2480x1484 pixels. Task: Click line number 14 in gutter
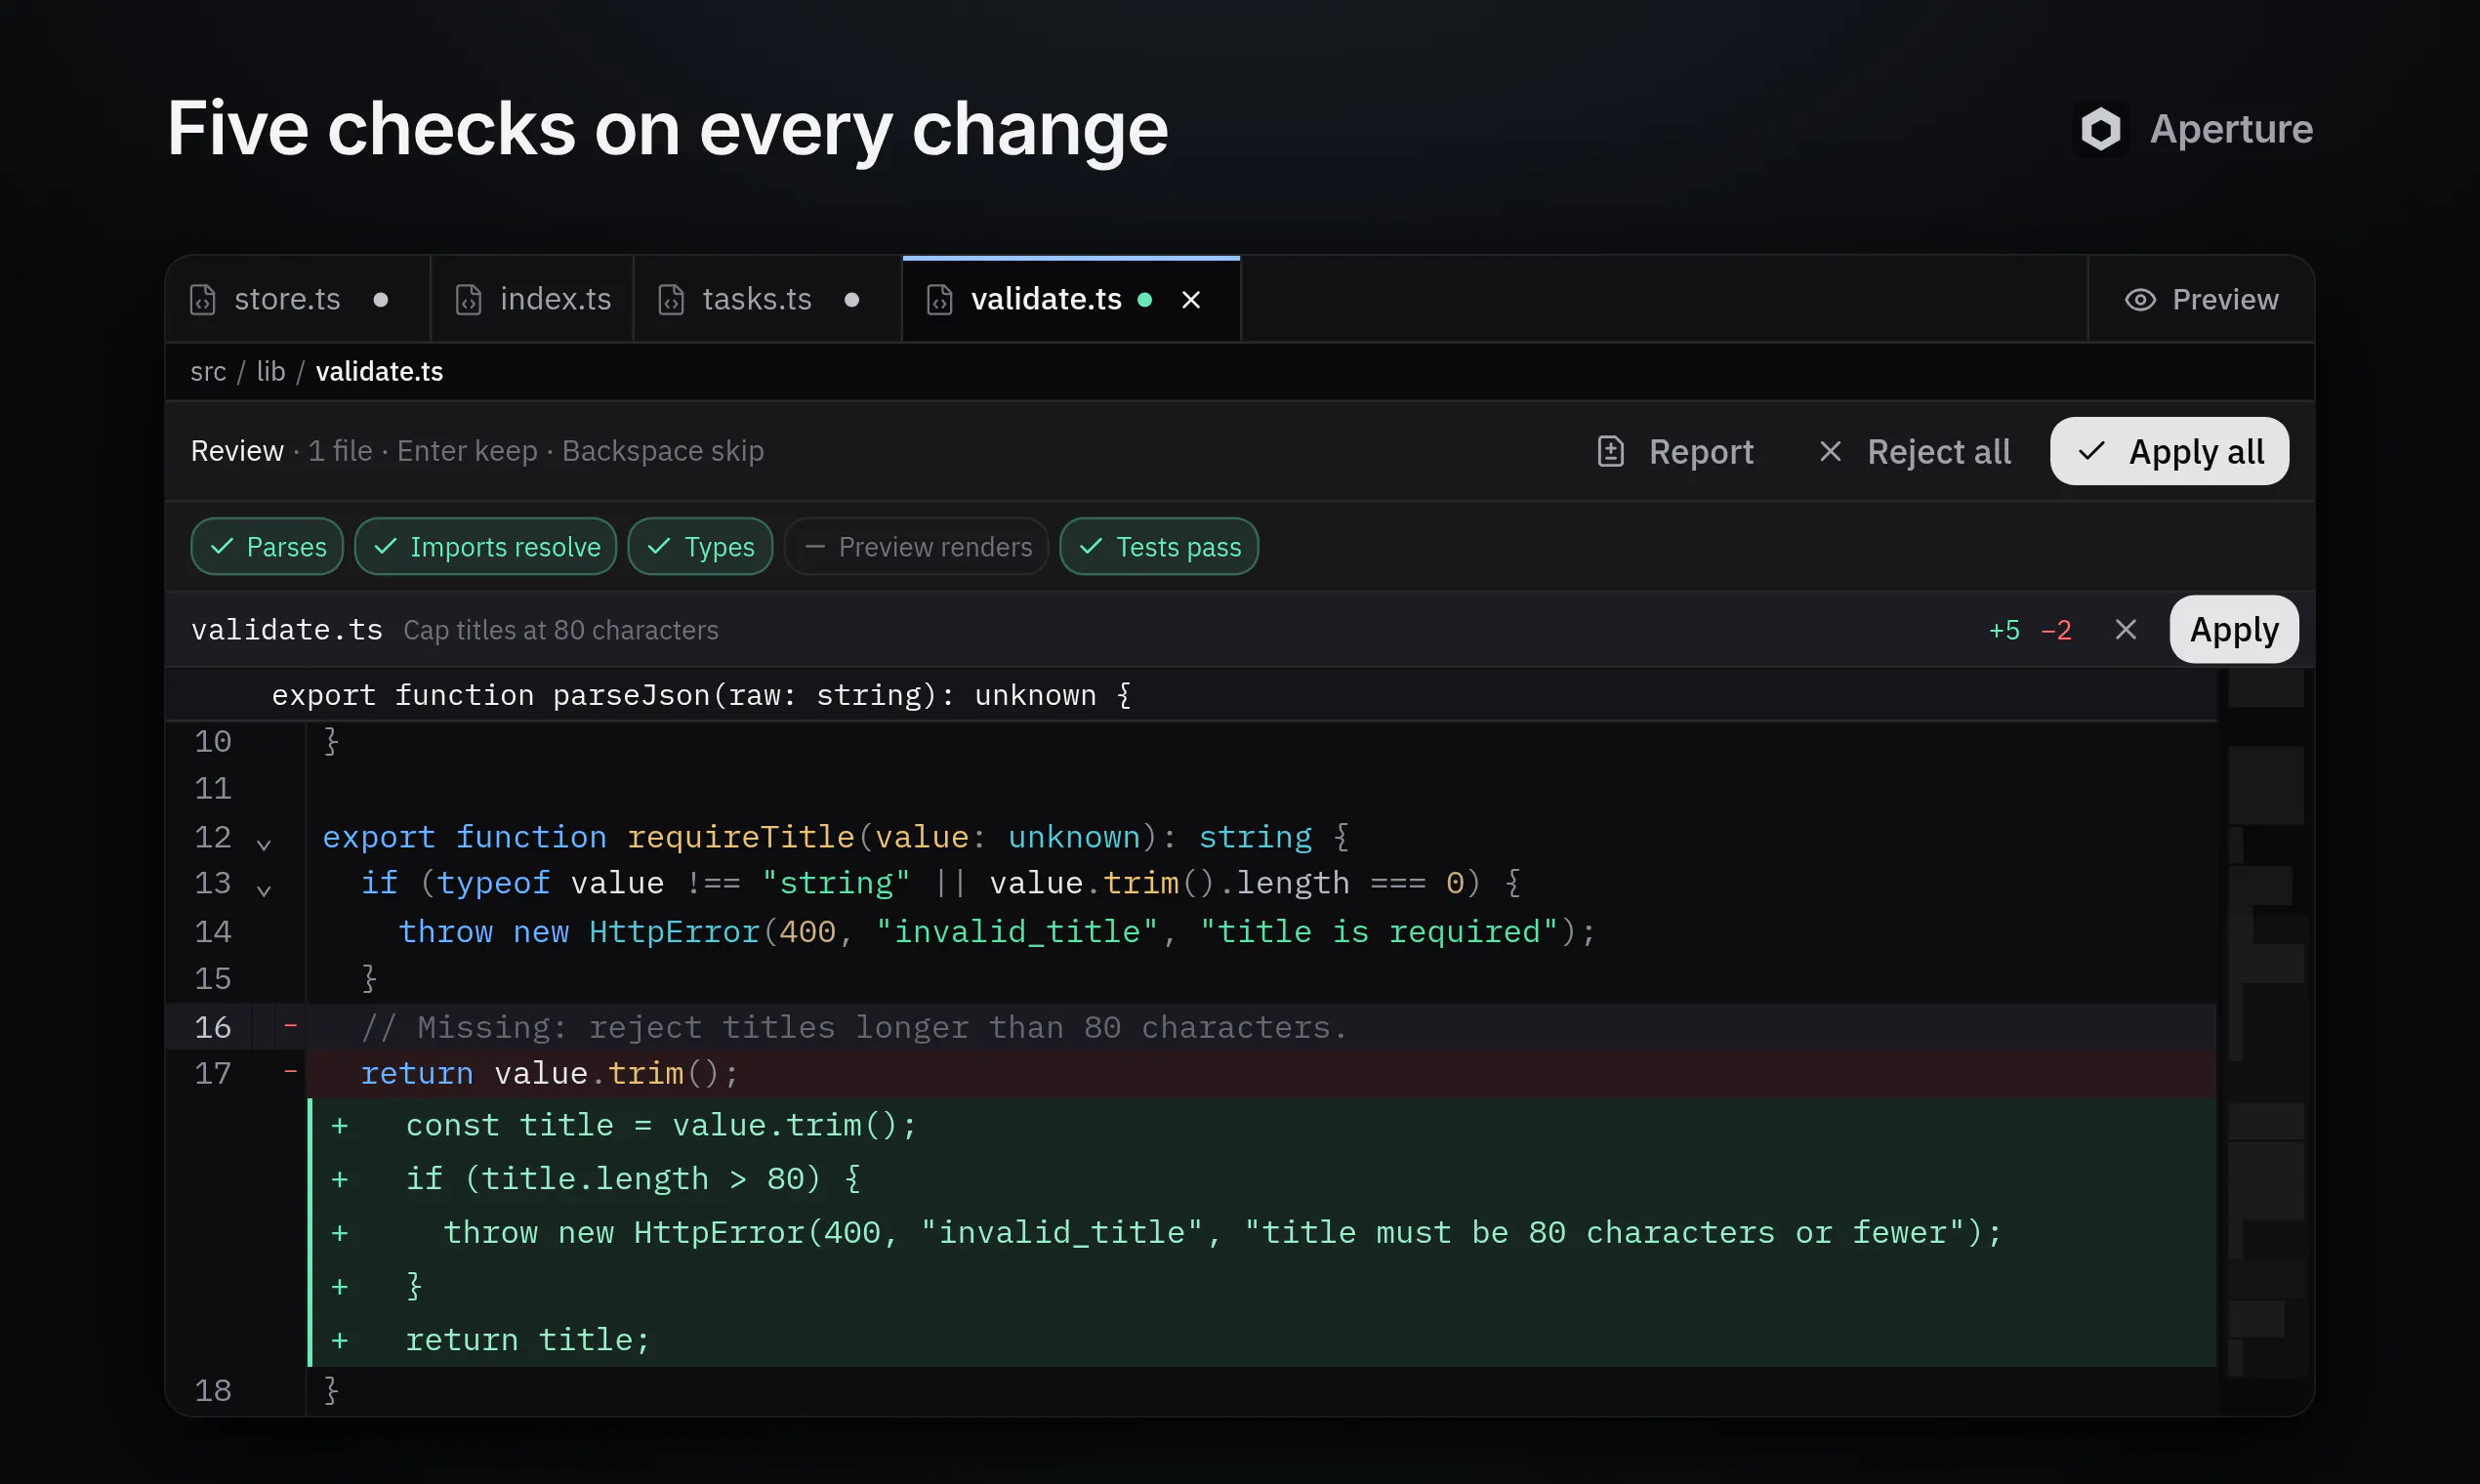[x=213, y=931]
